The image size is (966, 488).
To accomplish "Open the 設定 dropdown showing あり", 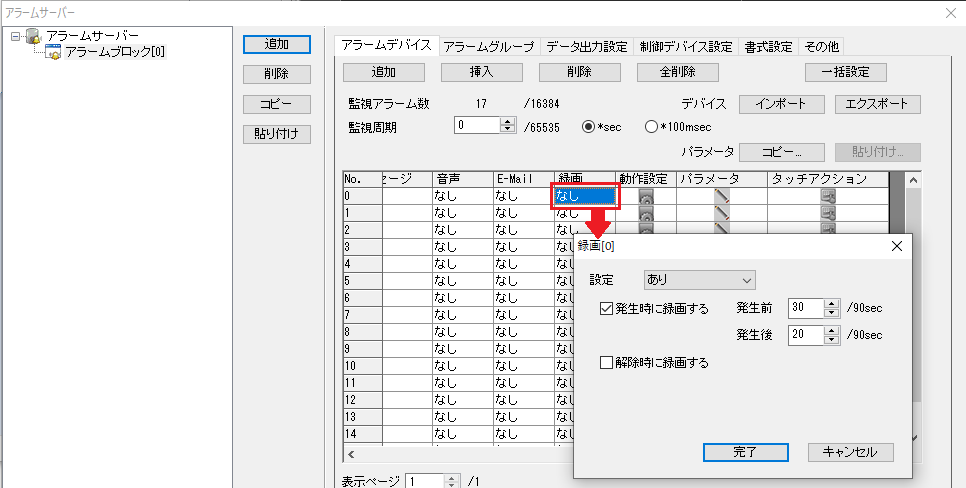I will coord(700,280).
